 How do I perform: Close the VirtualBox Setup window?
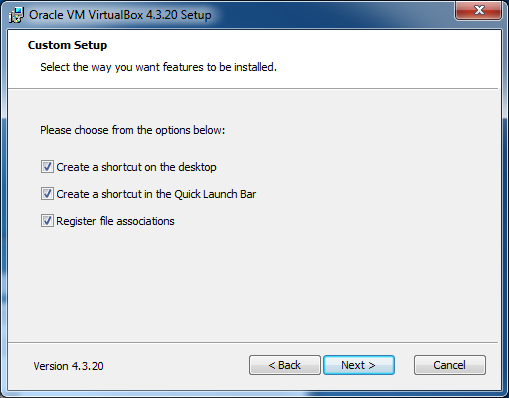point(479,10)
